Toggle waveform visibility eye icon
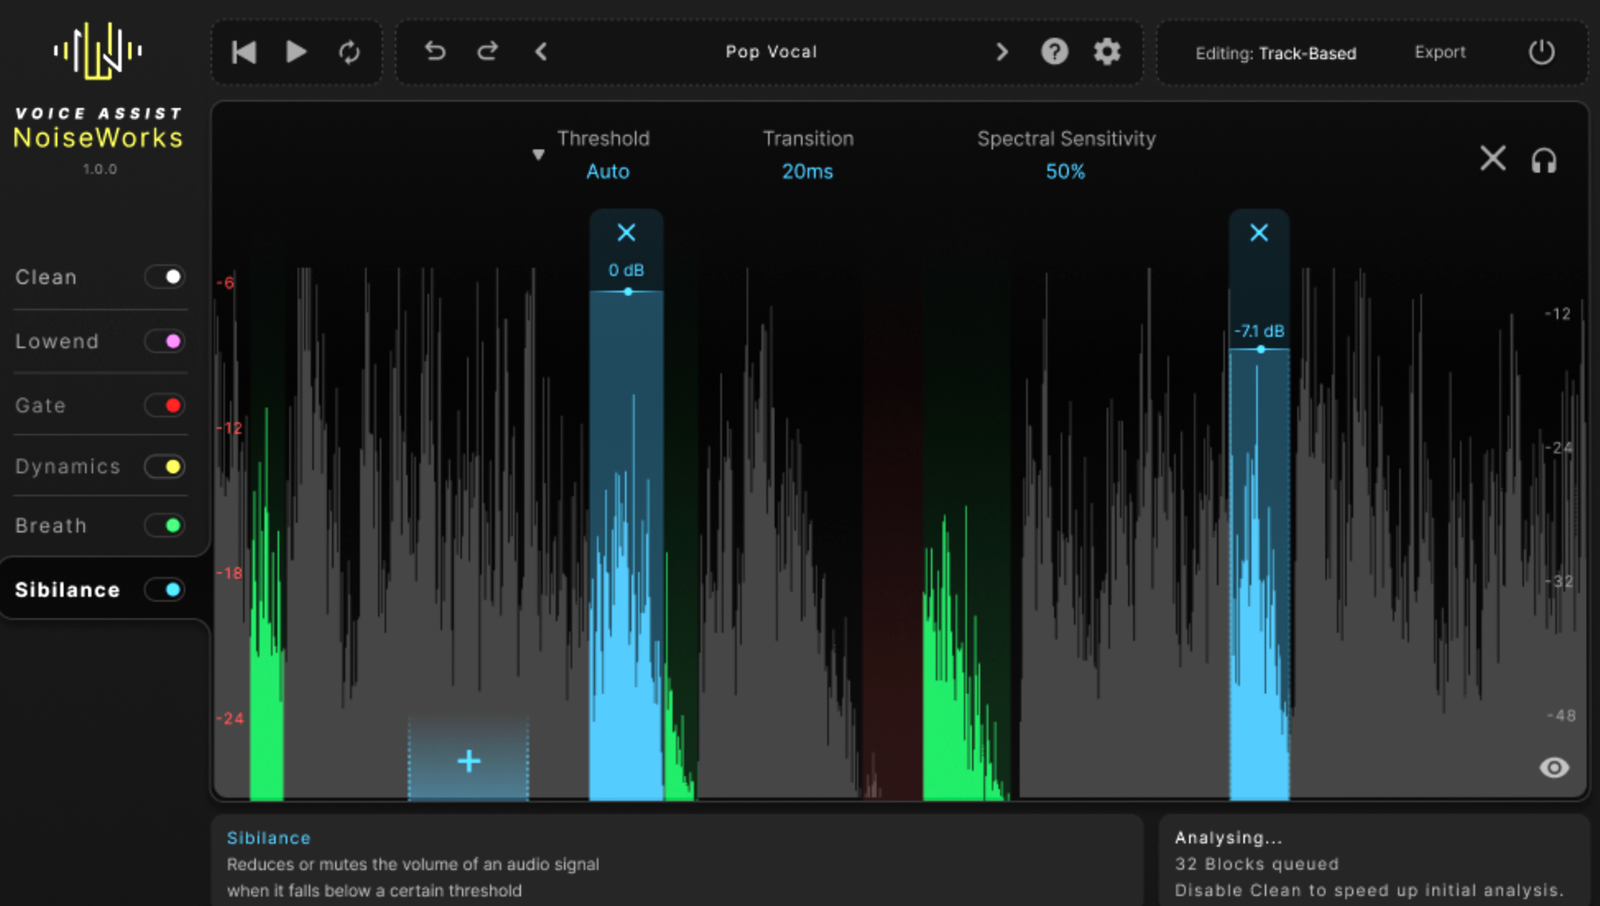Image resolution: width=1600 pixels, height=906 pixels. point(1554,767)
